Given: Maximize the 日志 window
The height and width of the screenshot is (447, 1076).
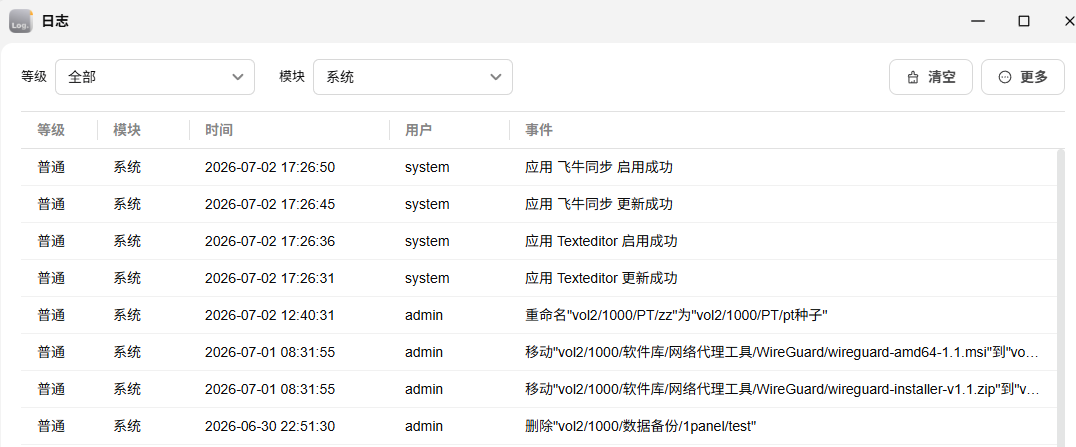Looking at the screenshot, I should point(1023,21).
